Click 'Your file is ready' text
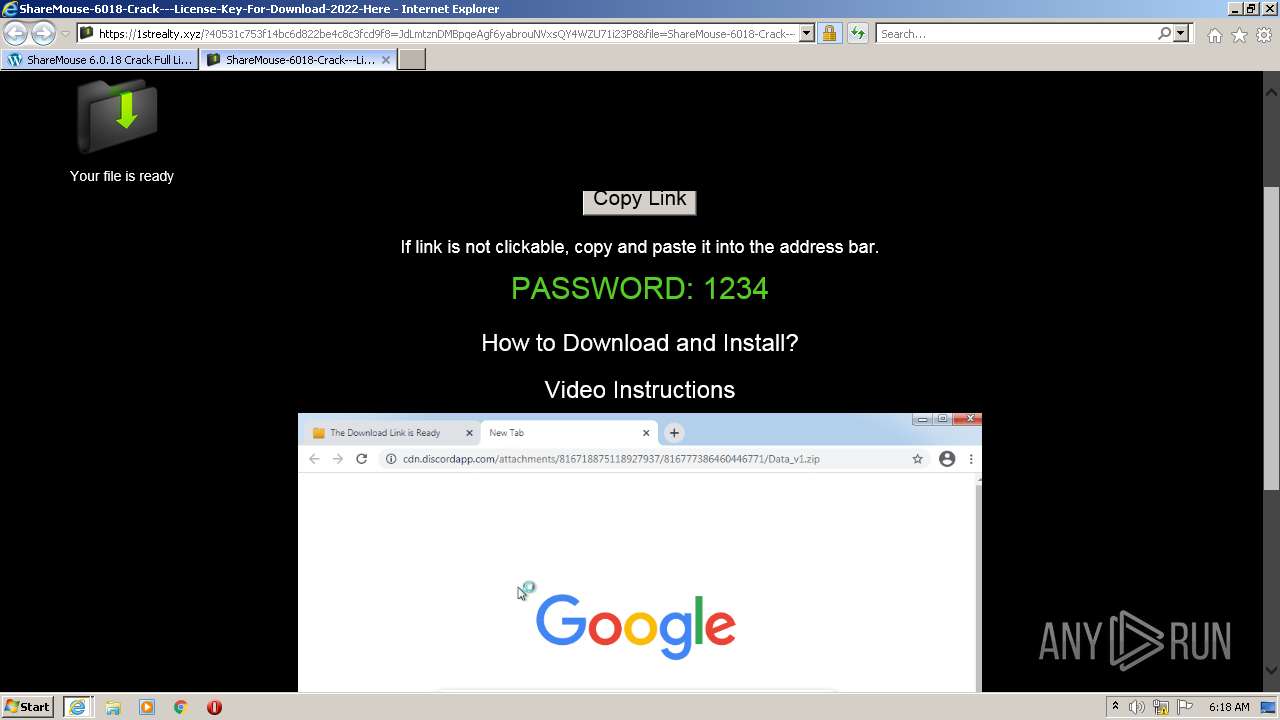 tap(122, 176)
